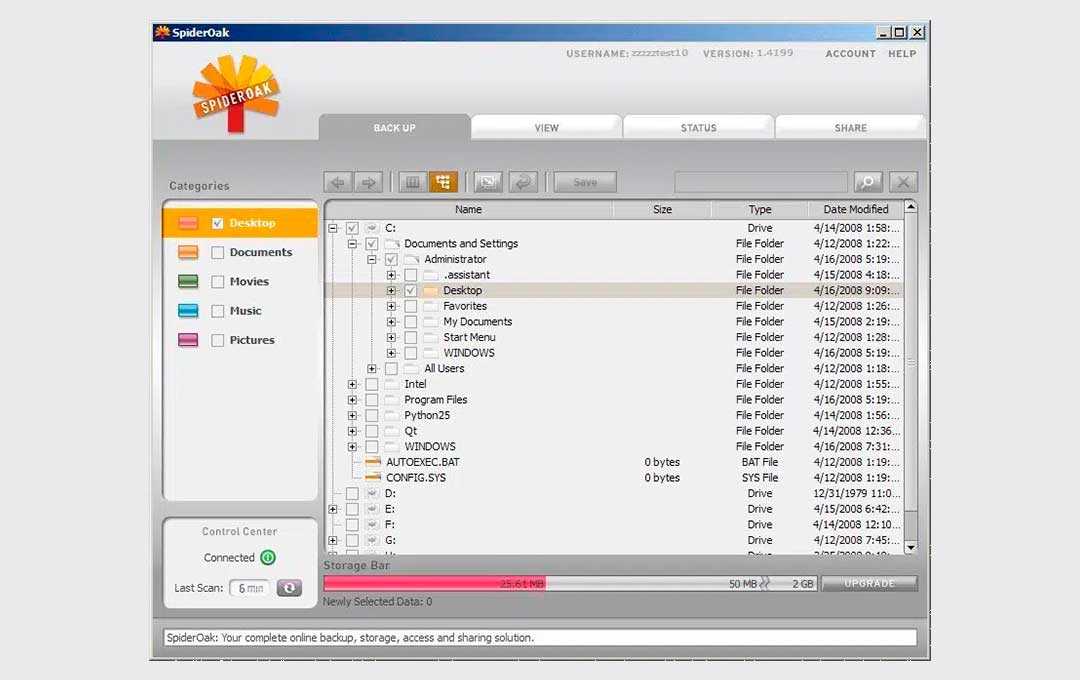Sort by the Type column header

(x=760, y=209)
